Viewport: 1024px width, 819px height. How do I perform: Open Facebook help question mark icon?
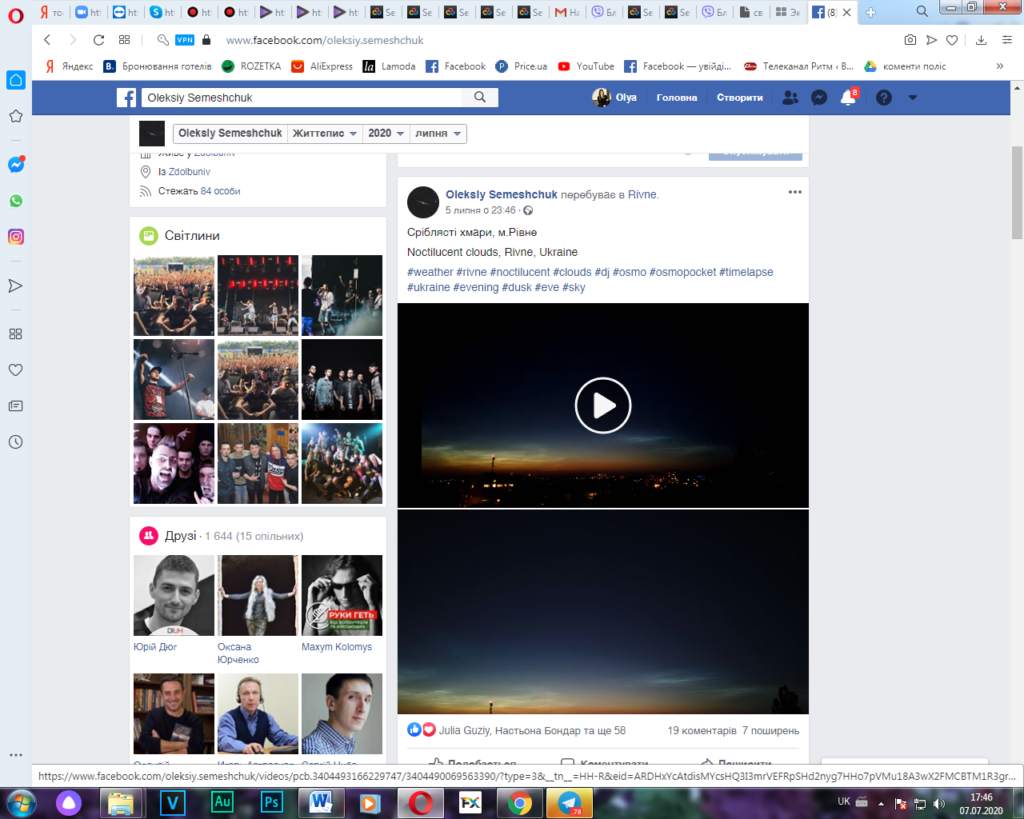(884, 98)
